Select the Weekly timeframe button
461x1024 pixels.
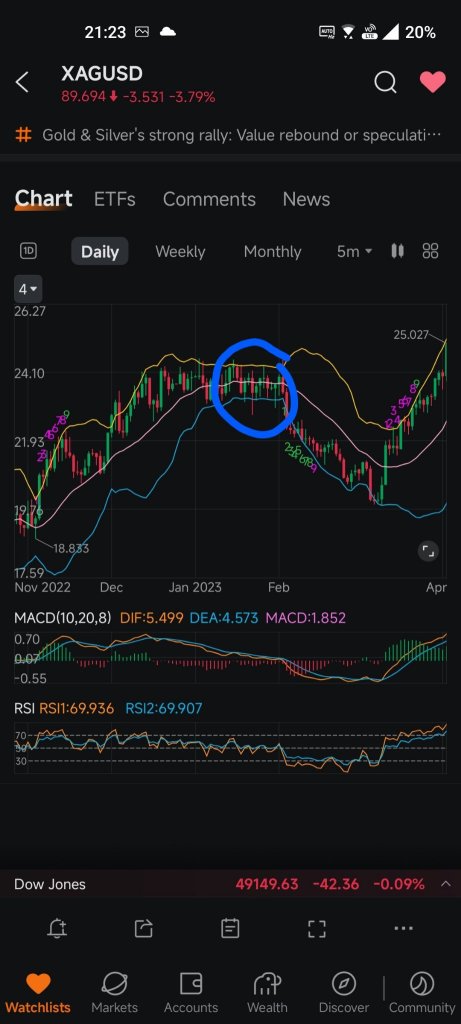tap(180, 251)
